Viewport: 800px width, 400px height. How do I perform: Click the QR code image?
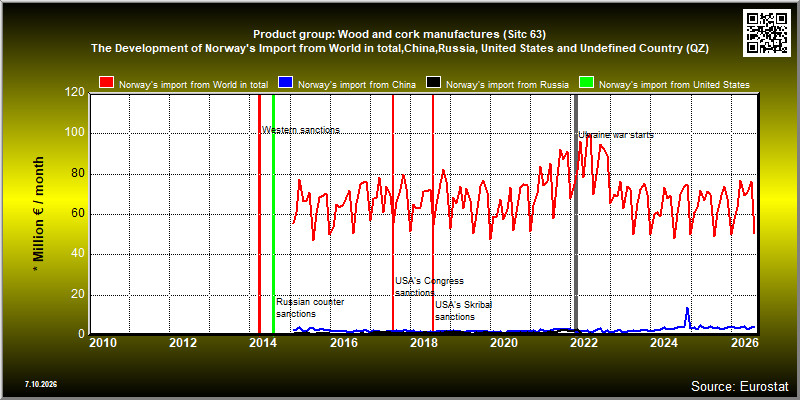point(767,32)
